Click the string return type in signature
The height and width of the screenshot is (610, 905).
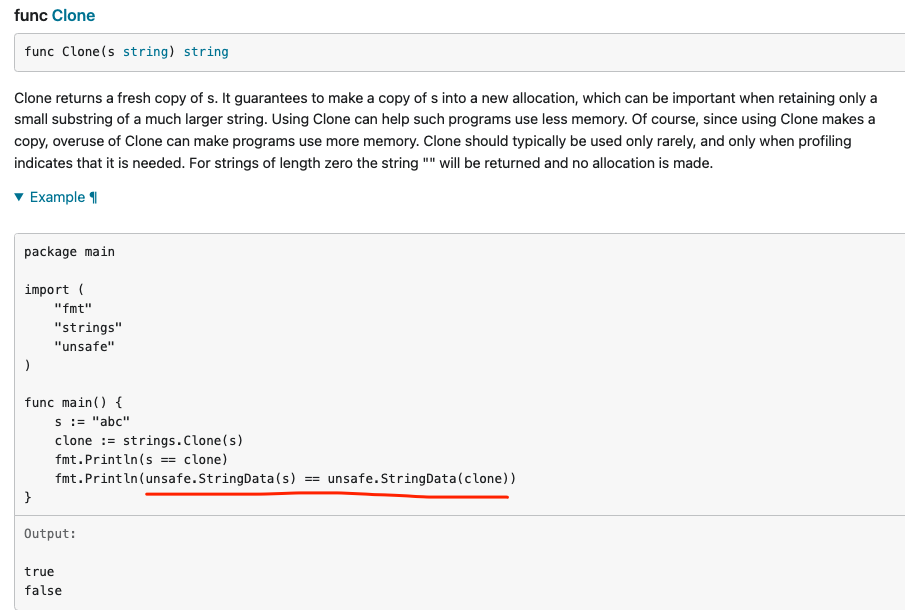point(206,51)
